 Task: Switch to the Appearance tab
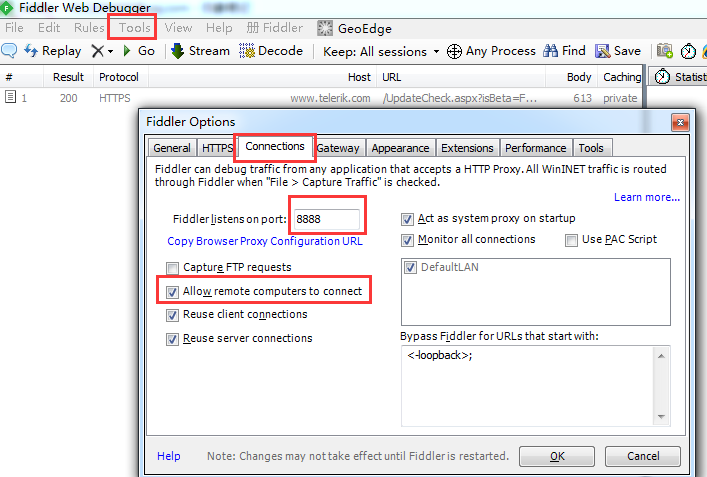pyautogui.click(x=400, y=148)
